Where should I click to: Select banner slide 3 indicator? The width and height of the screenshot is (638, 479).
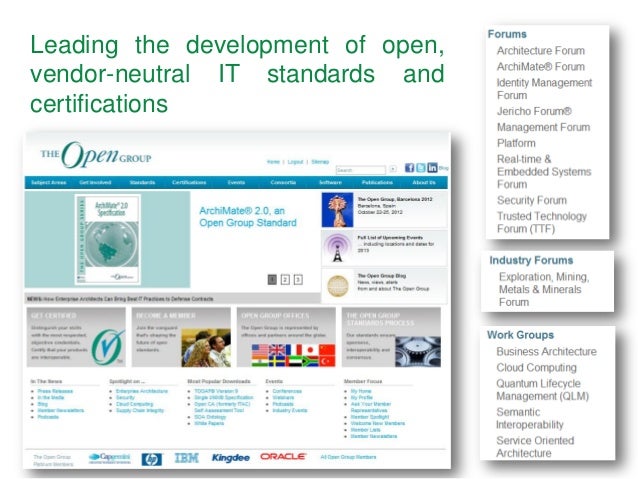coord(298,280)
